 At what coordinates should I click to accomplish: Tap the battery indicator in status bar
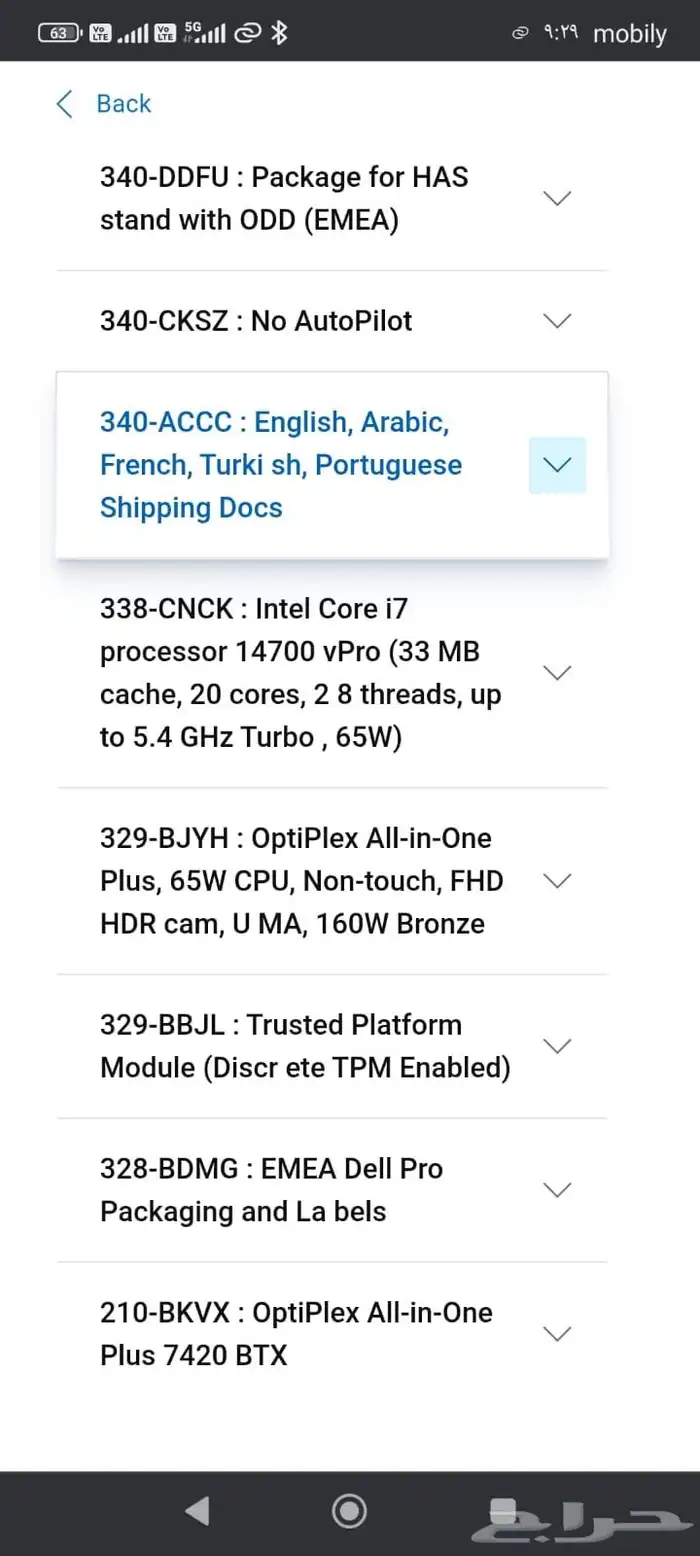click(x=59, y=33)
